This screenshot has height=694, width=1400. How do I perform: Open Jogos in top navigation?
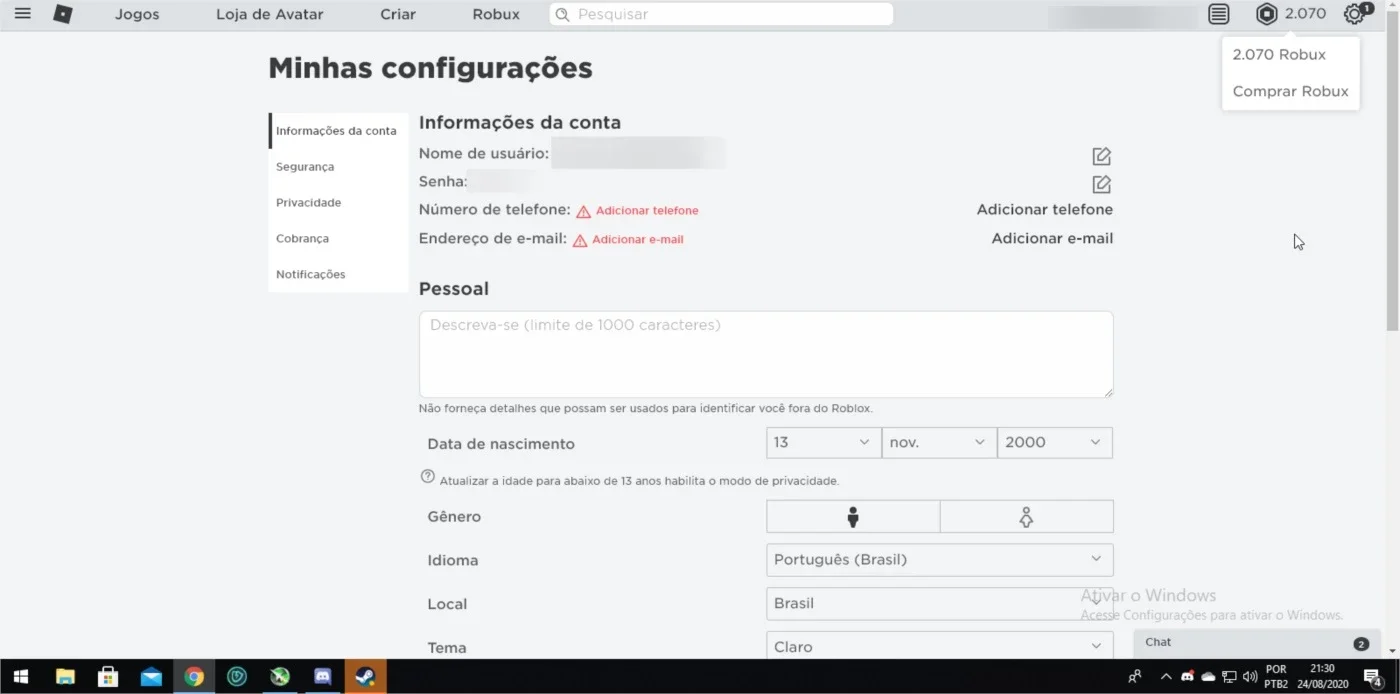(137, 15)
